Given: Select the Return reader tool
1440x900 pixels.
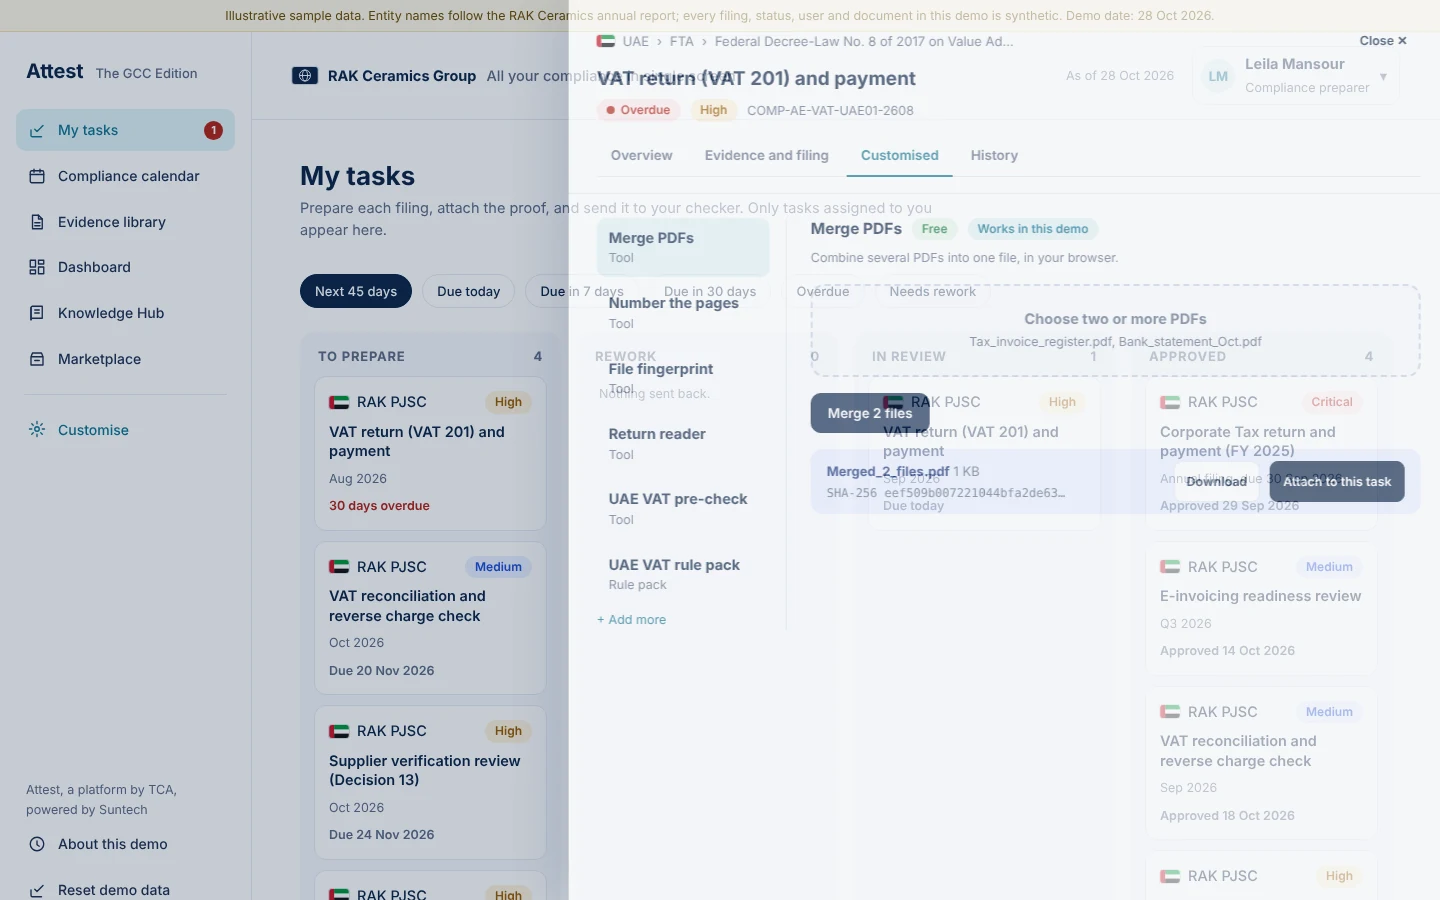Looking at the screenshot, I should click(683, 443).
